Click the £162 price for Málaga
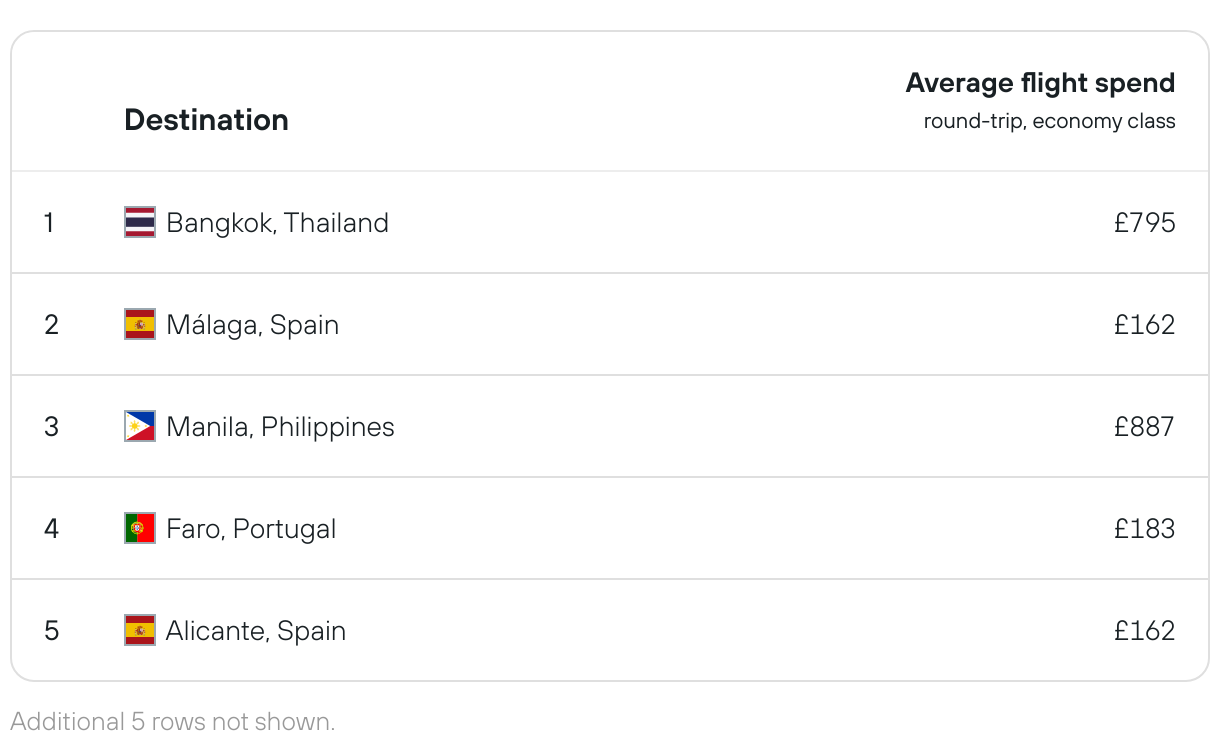Viewport: 1220px width, 748px height. 1144,324
